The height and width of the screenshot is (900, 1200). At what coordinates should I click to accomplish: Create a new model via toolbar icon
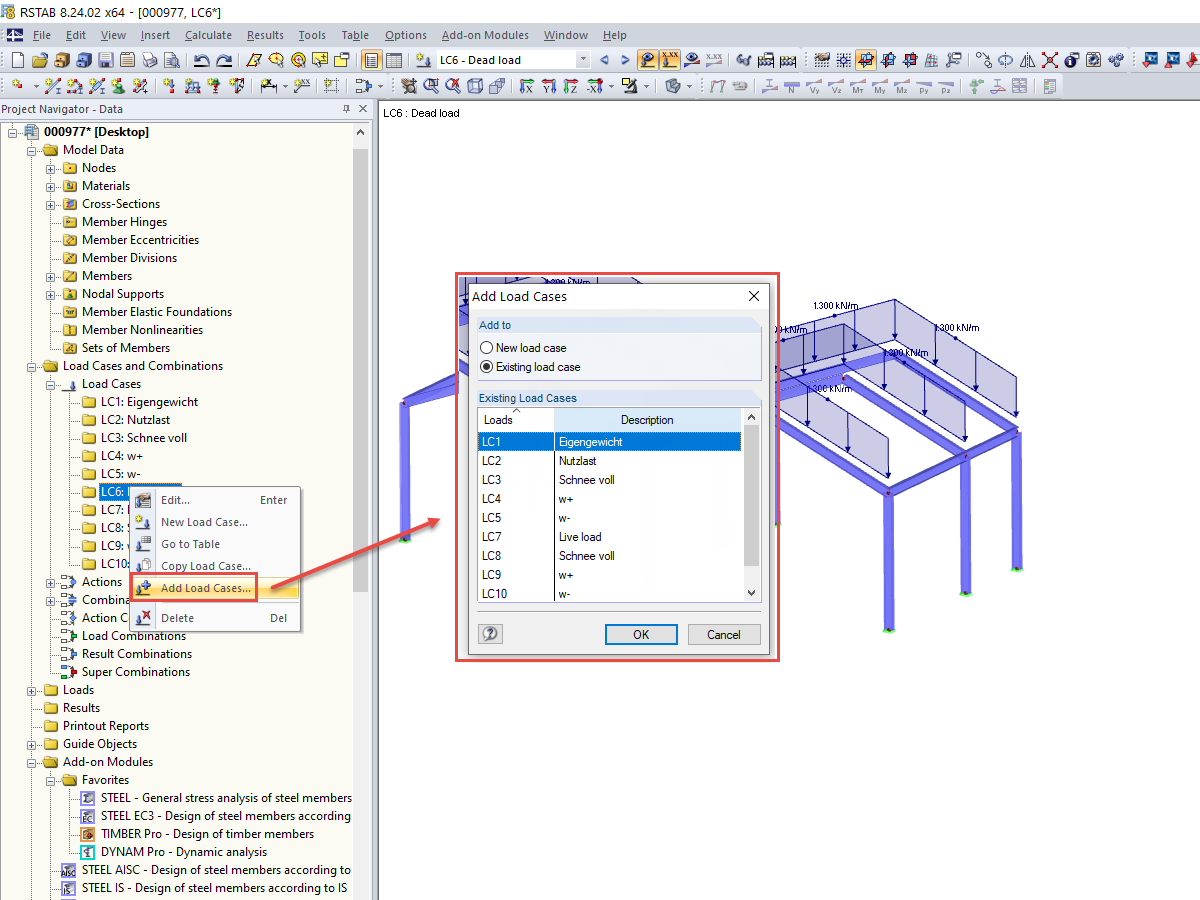pyautogui.click(x=18, y=60)
